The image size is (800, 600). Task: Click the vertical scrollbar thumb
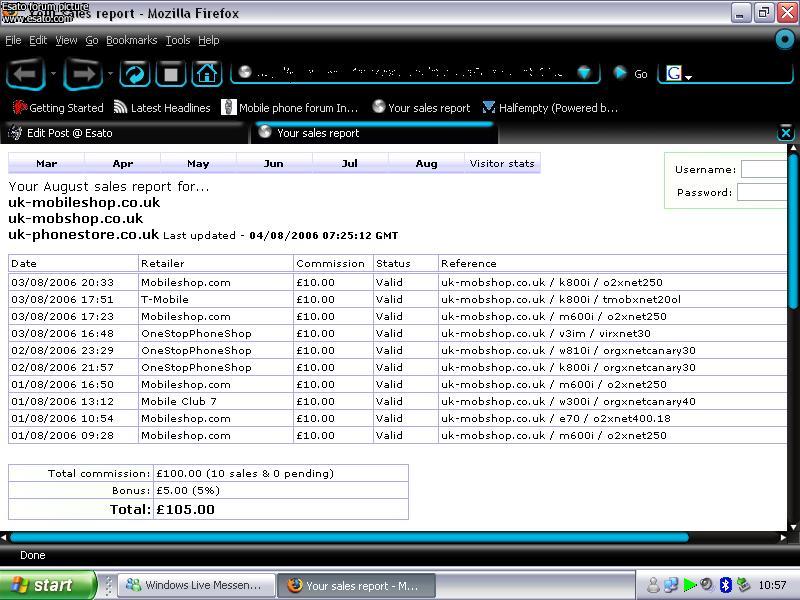pos(793,231)
